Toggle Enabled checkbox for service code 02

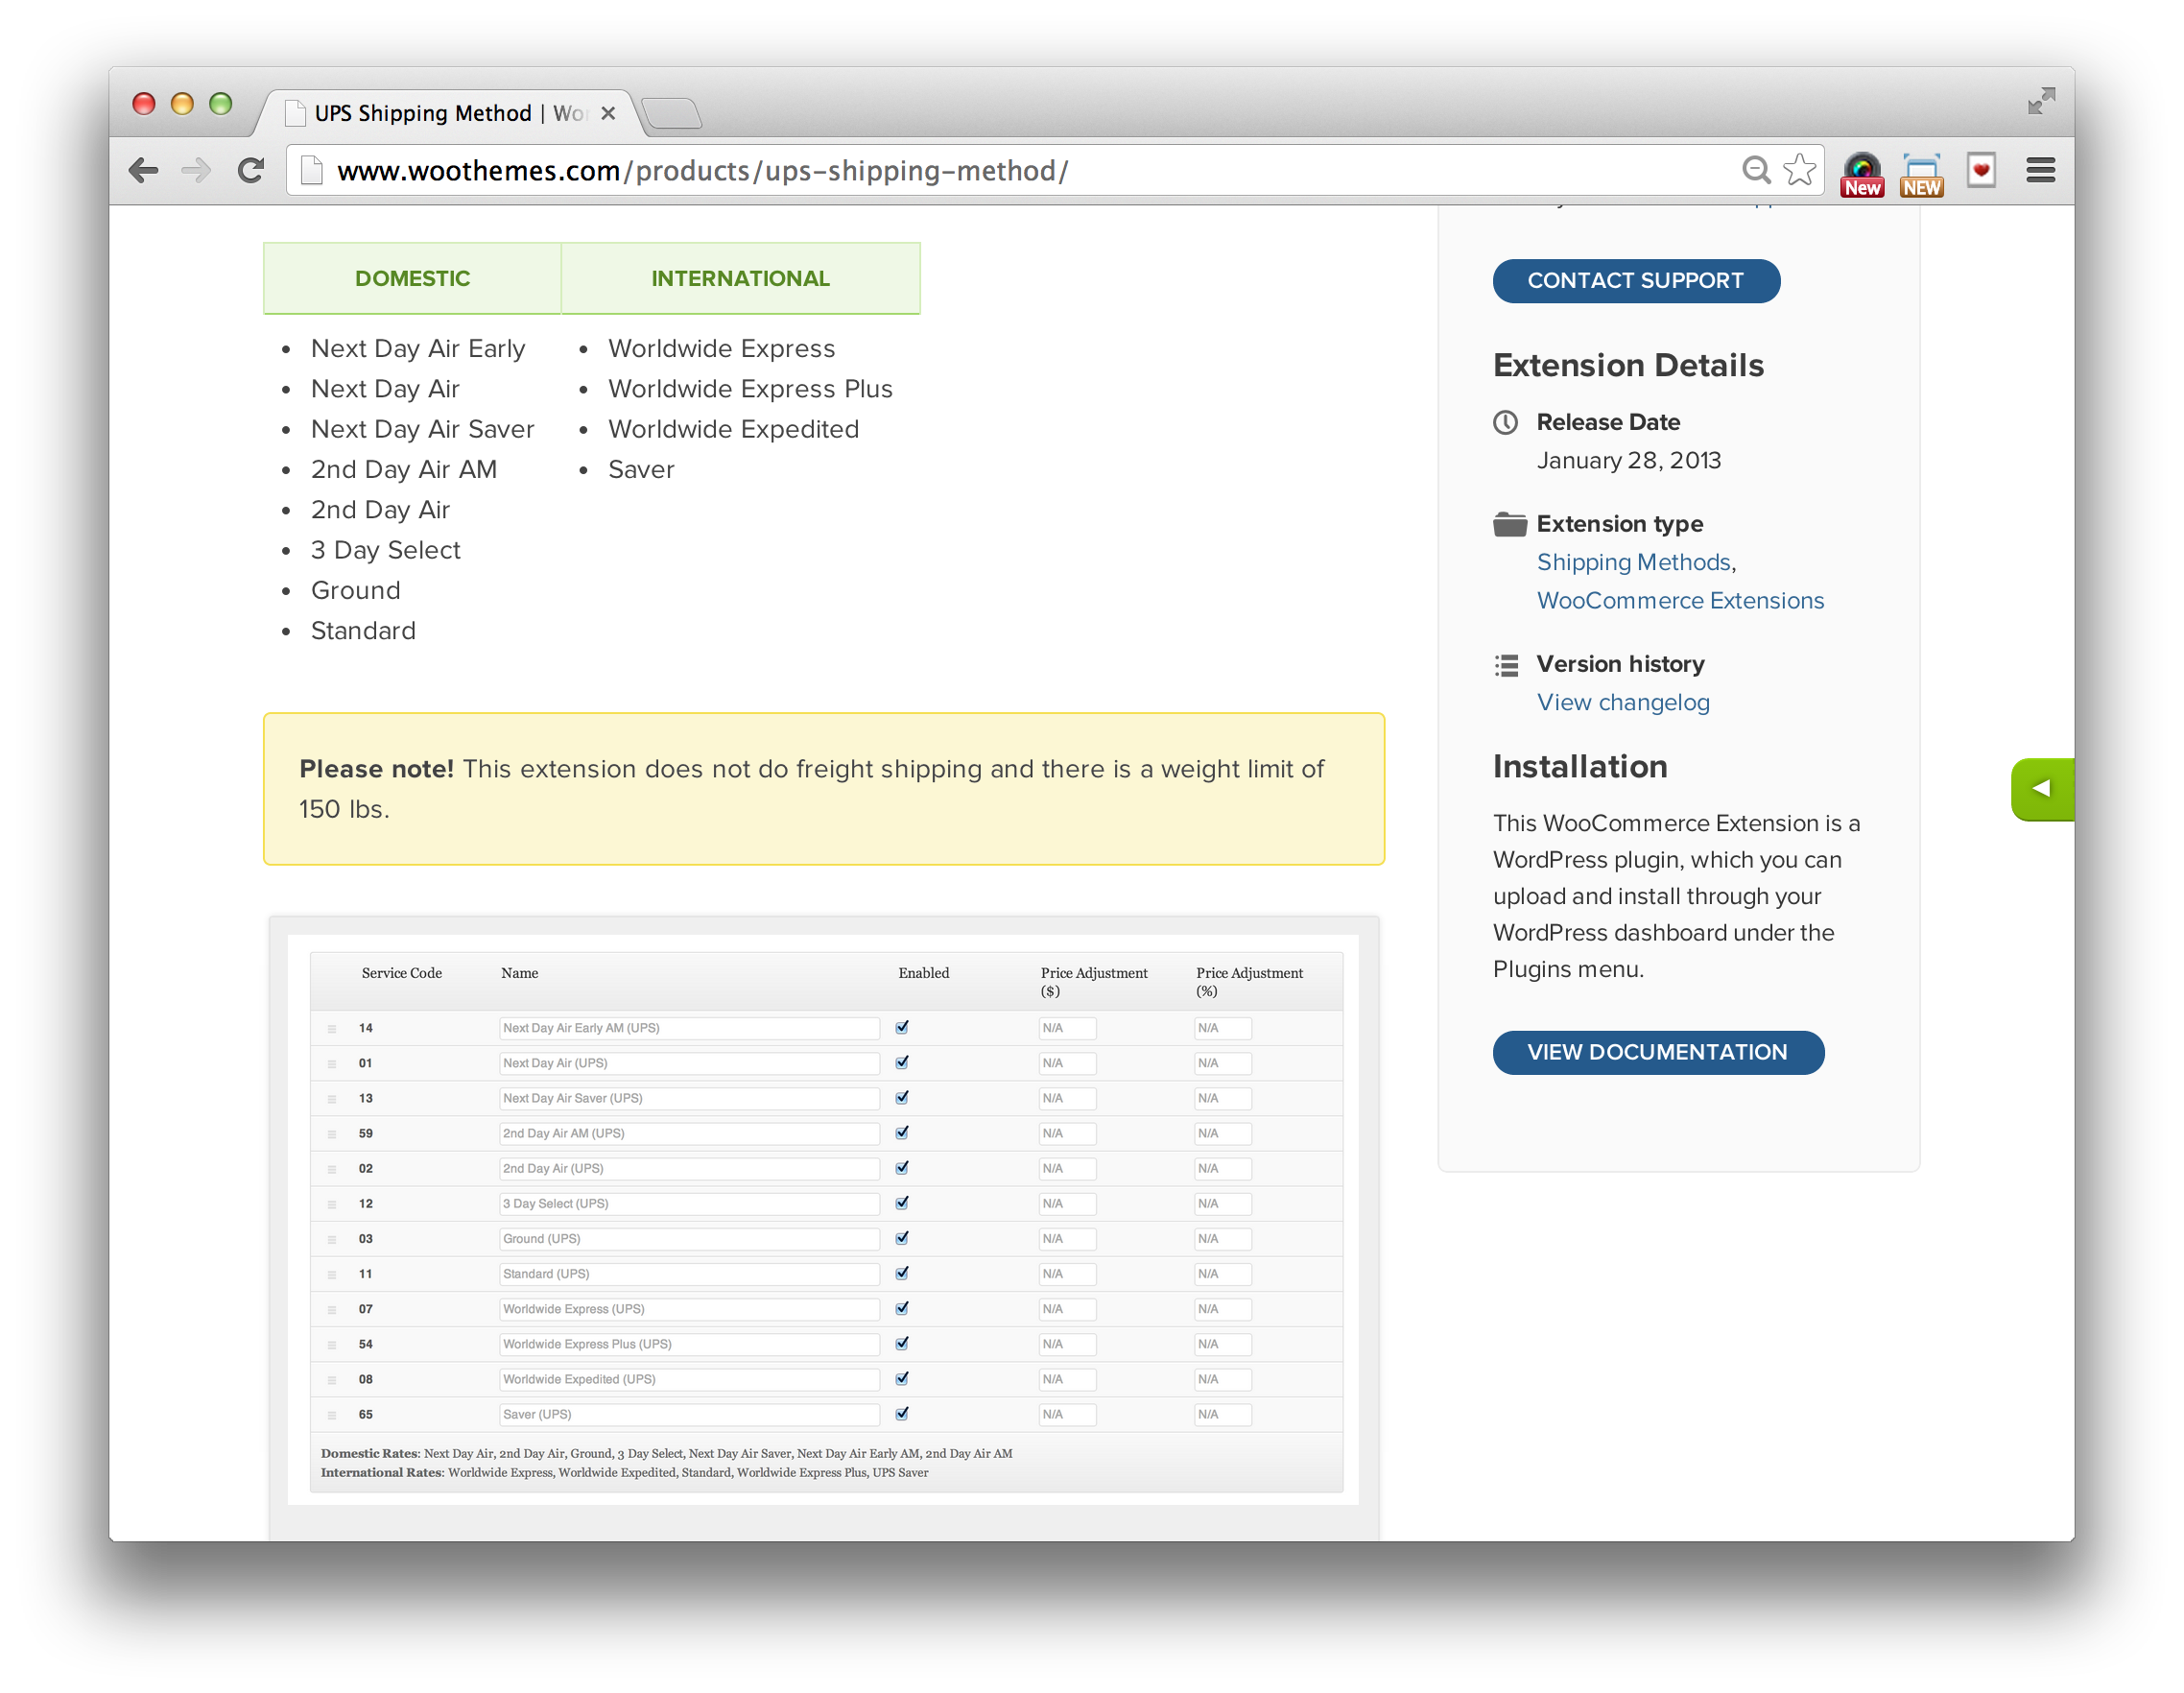click(x=902, y=1167)
